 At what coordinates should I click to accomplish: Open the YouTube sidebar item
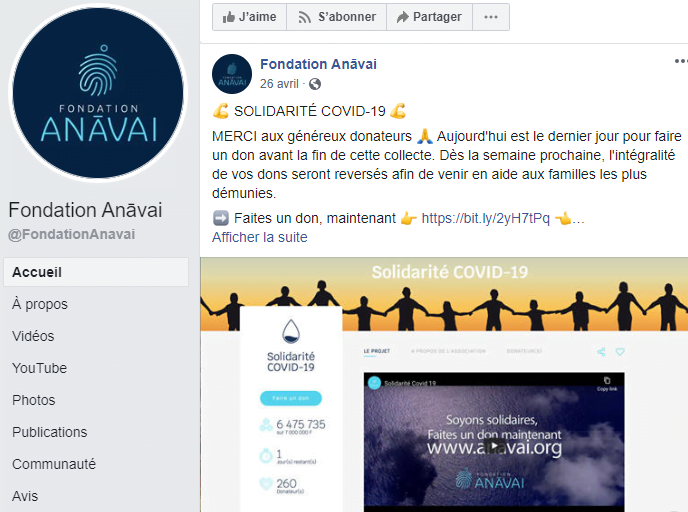click(39, 368)
